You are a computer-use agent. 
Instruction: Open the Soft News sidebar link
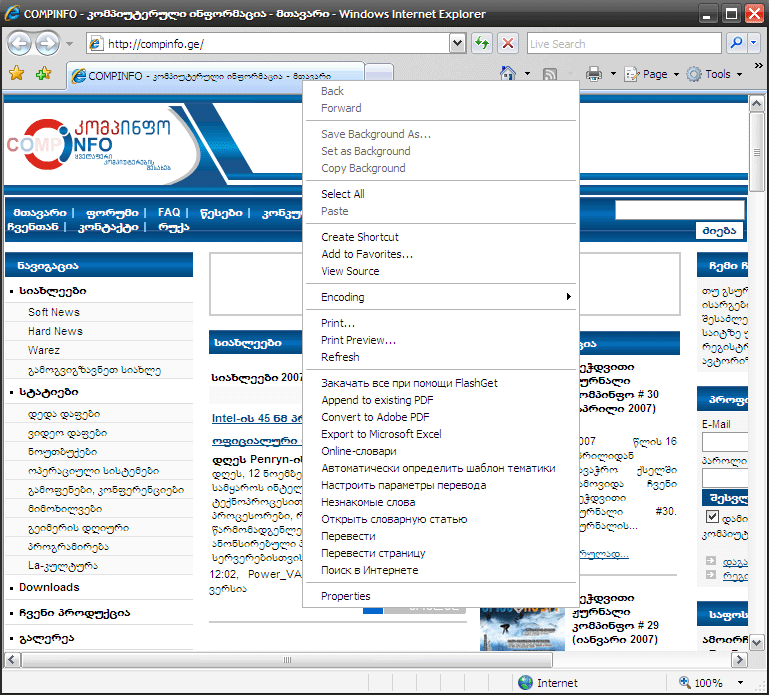coord(53,312)
